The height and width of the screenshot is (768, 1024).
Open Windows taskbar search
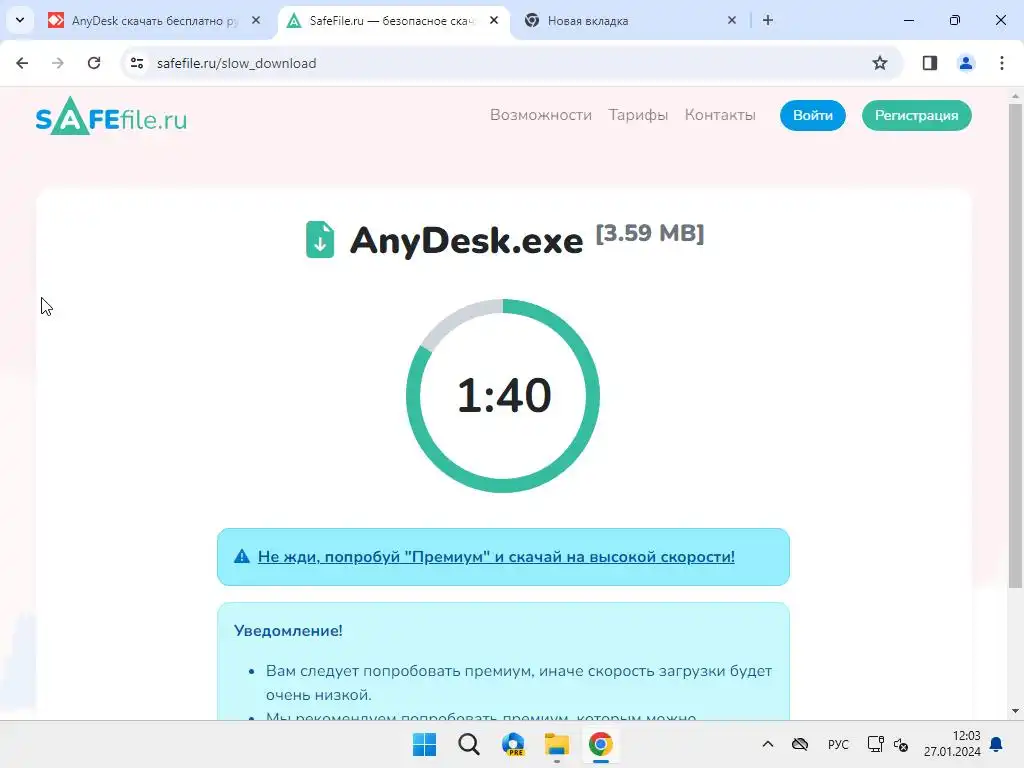[468, 744]
